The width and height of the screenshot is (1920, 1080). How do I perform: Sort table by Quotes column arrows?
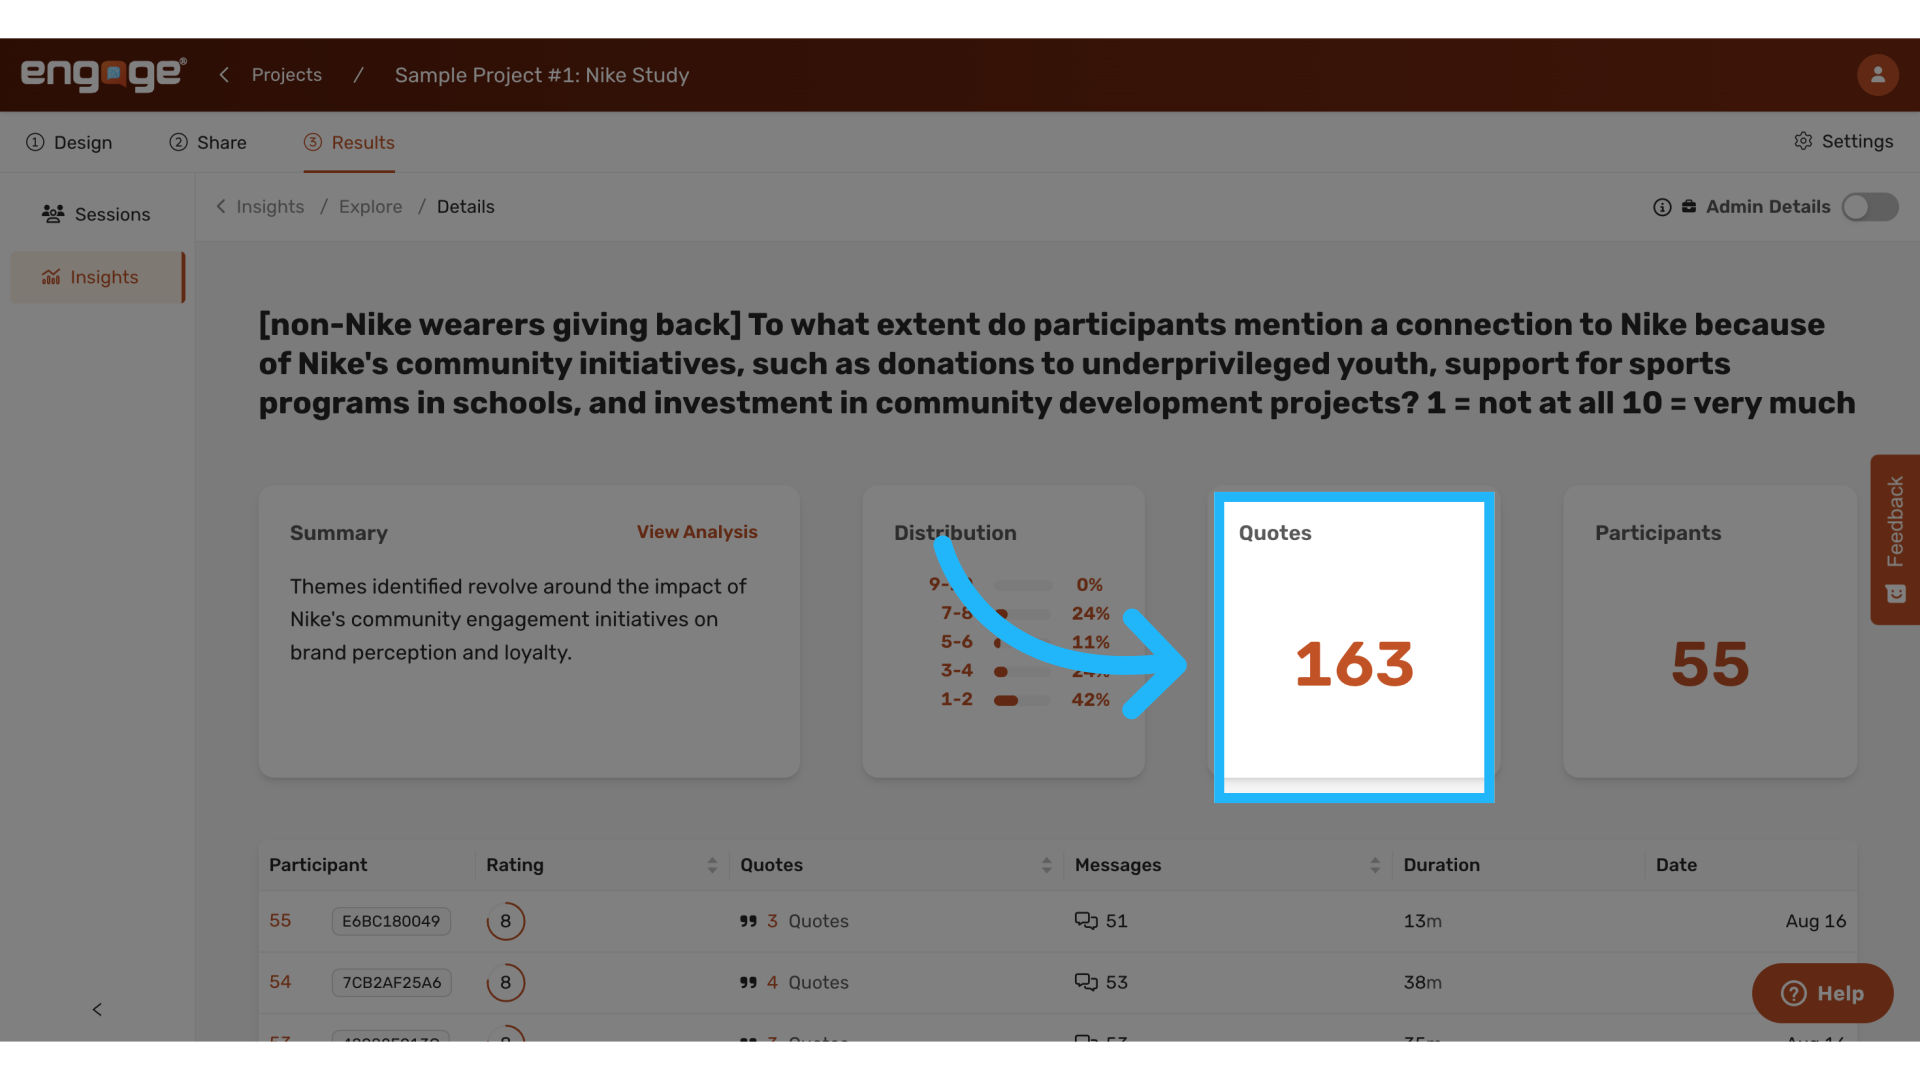pos(1046,865)
